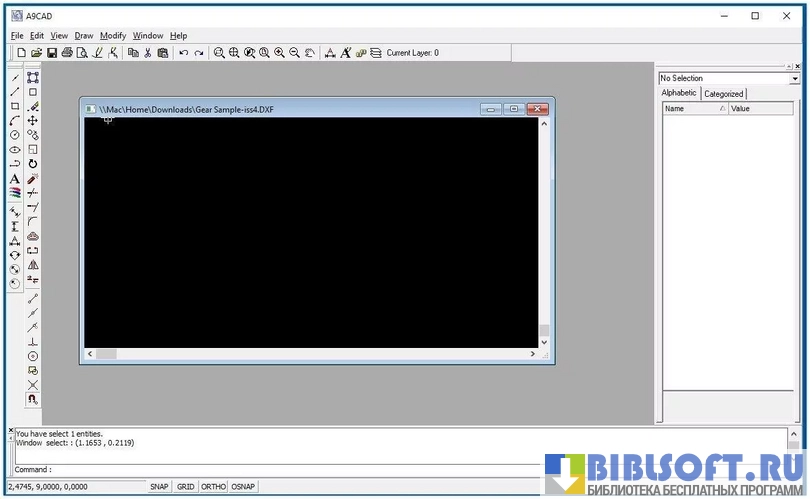
Task: Click the drawing's horizontal scrollbar left arrow
Action: 90,354
